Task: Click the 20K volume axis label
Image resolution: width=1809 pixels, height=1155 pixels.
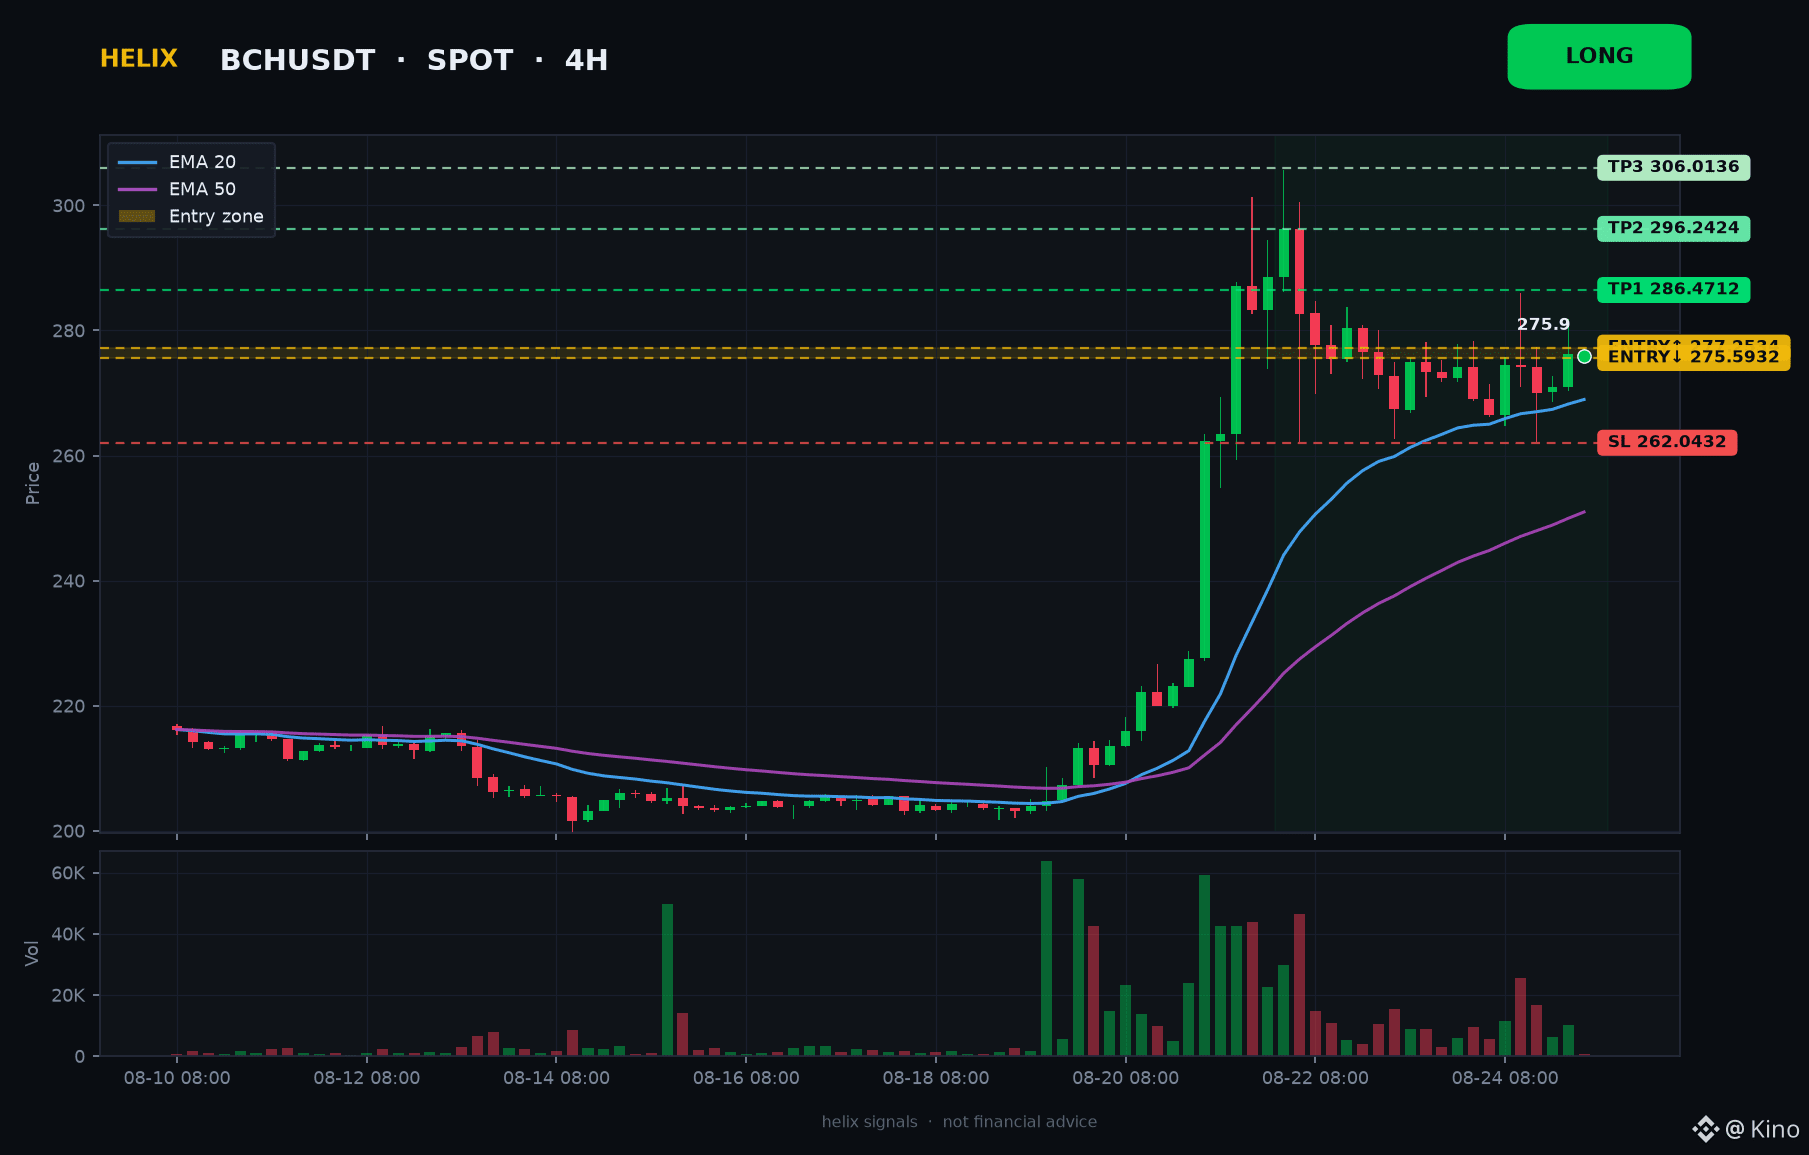Action: click(69, 995)
